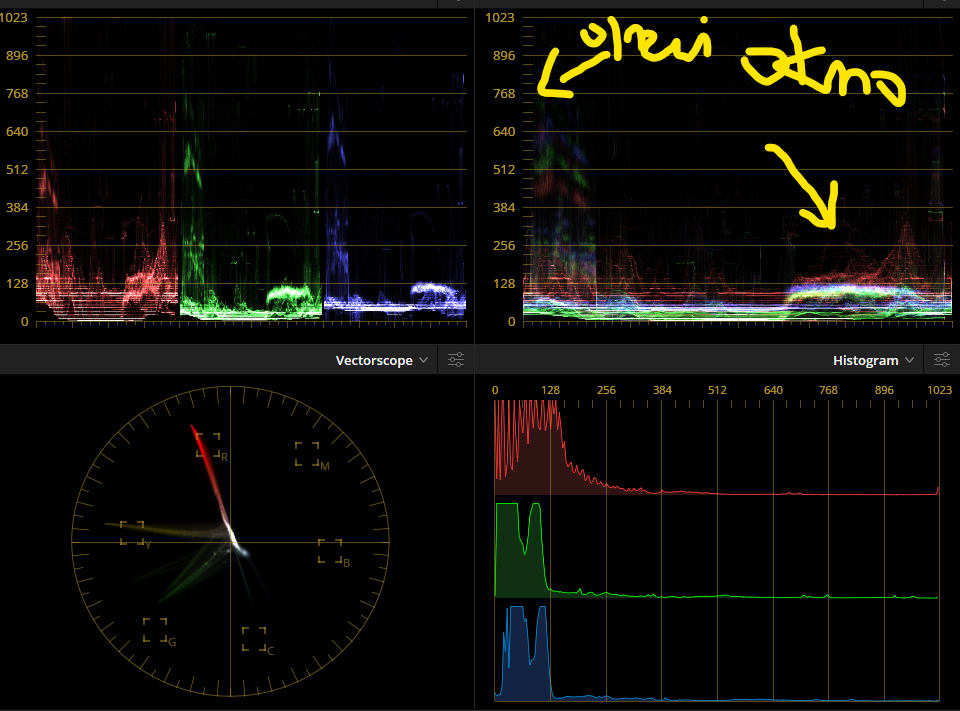Click the green channel histogram graph

pyautogui.click(x=716, y=551)
